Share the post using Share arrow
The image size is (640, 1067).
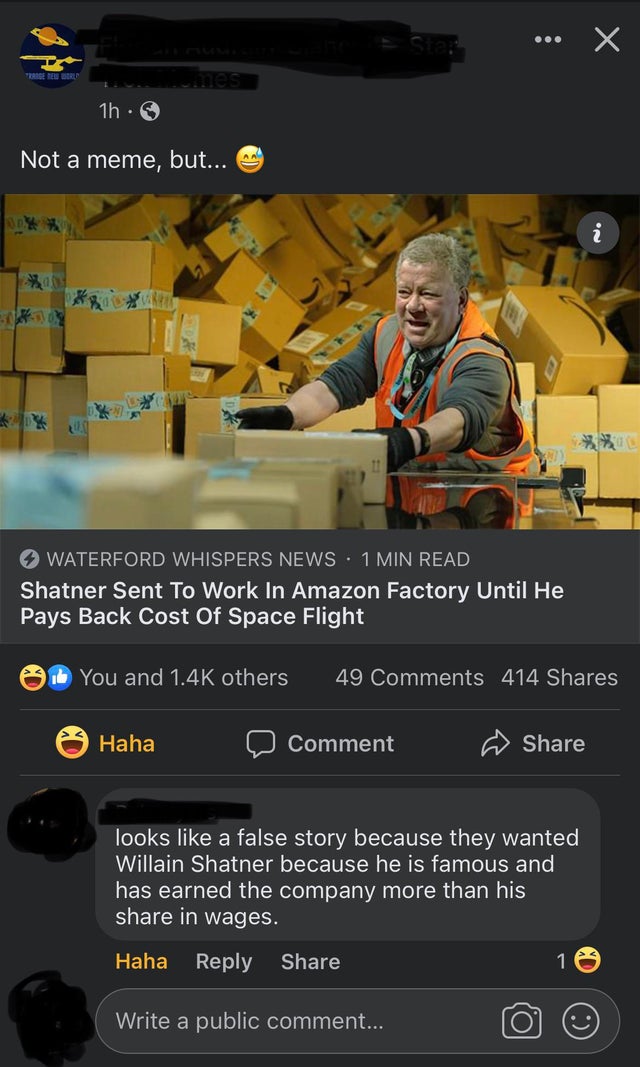coord(533,743)
